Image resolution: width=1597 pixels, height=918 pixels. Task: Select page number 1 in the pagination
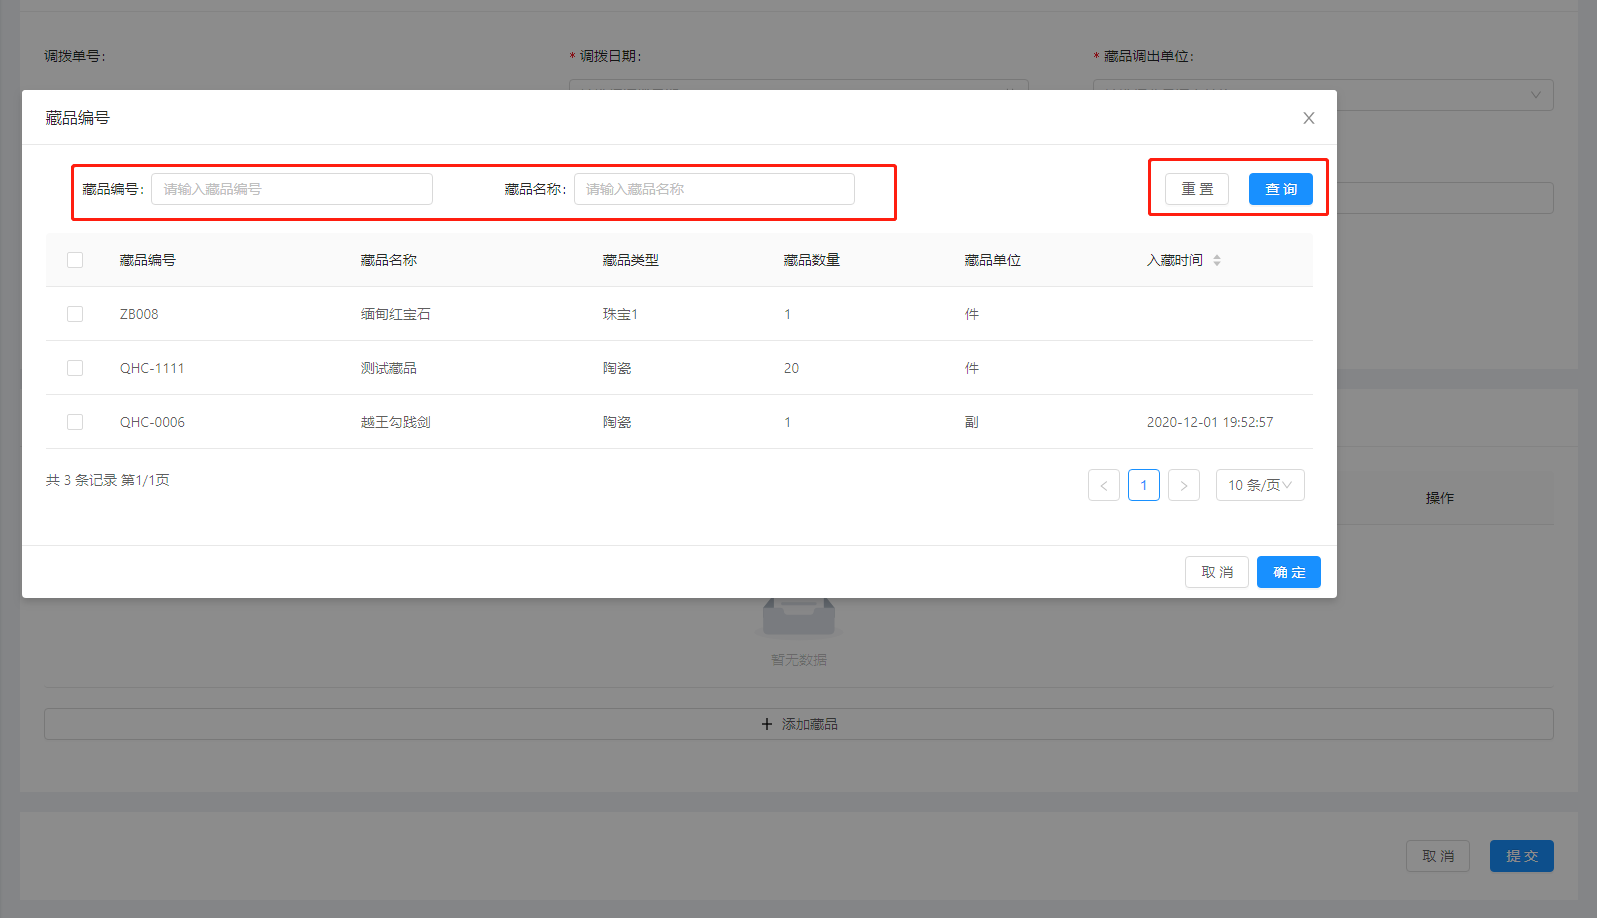pos(1144,485)
